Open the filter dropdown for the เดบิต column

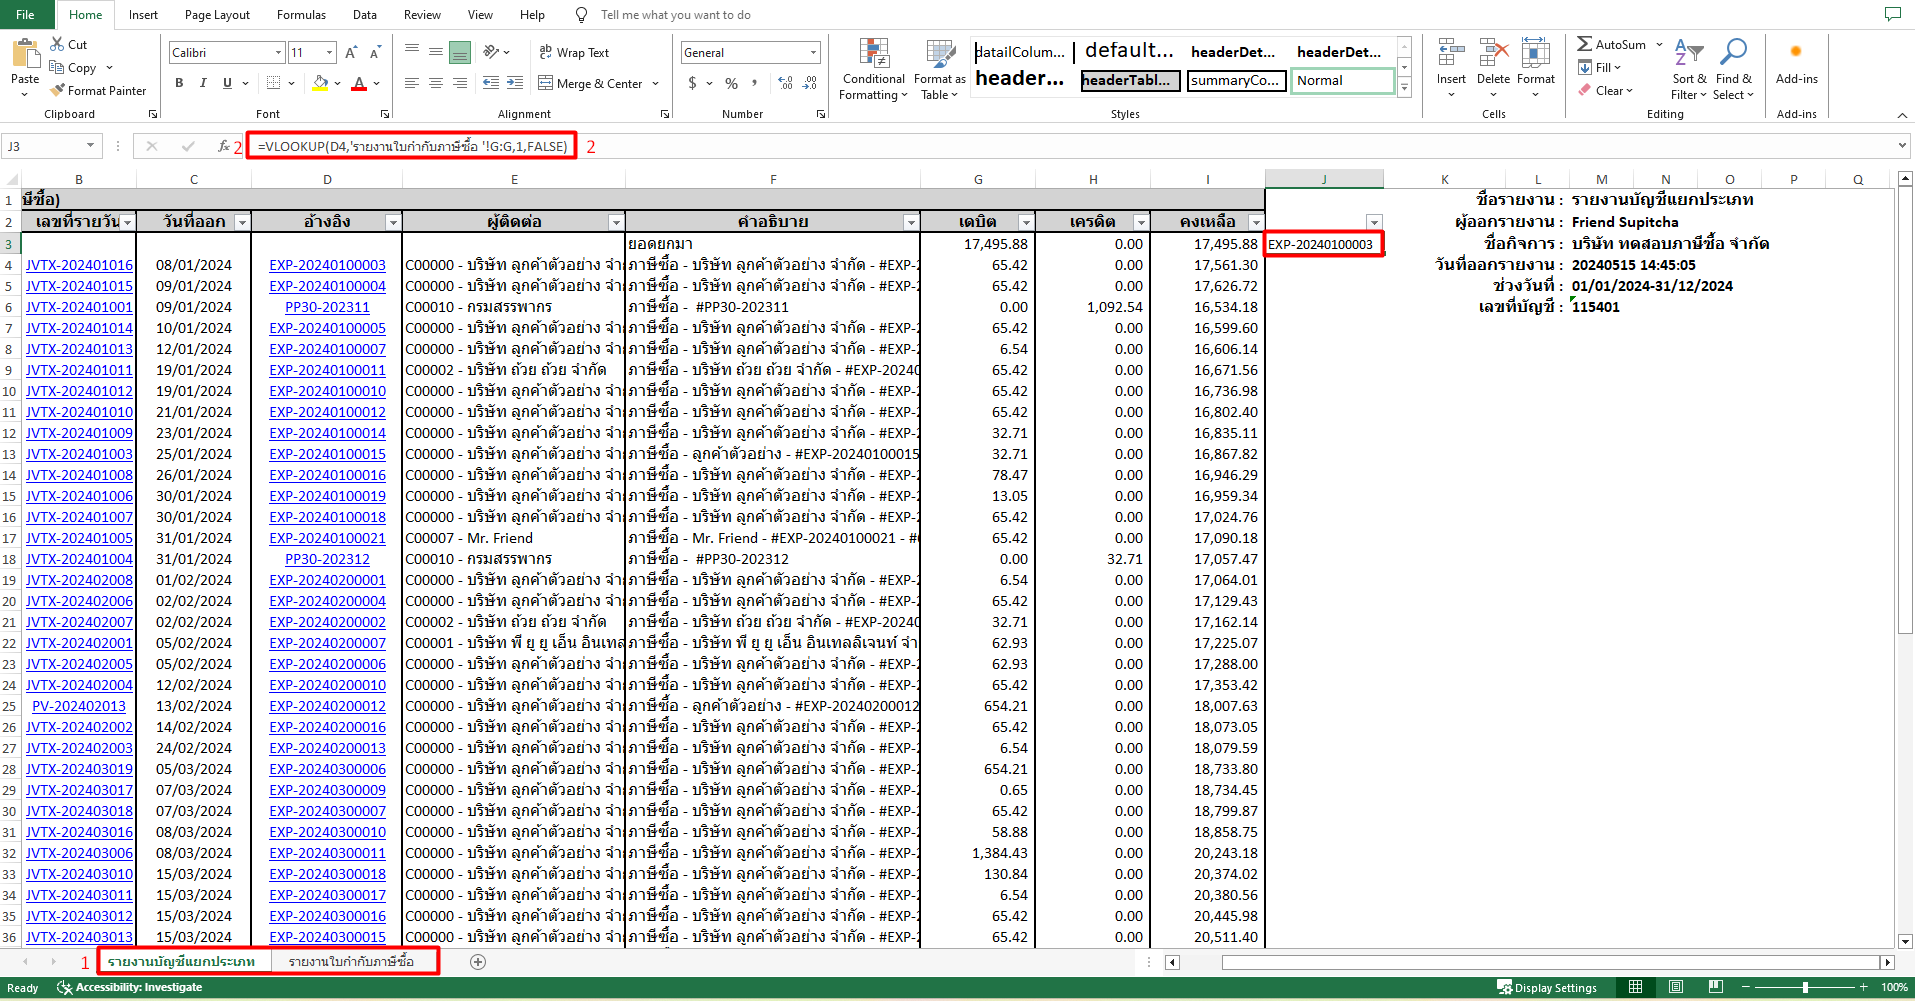click(1026, 222)
